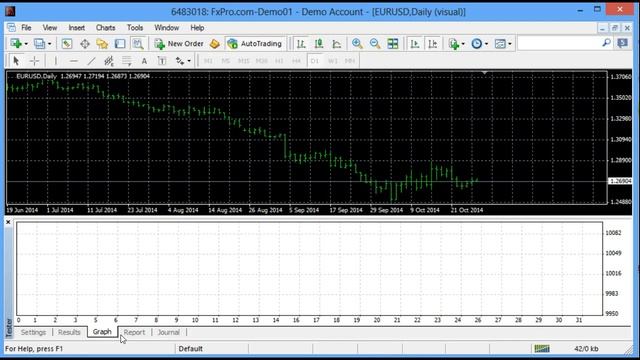The height and width of the screenshot is (360, 640).
Task: Open the Charts menu
Action: 105,28
